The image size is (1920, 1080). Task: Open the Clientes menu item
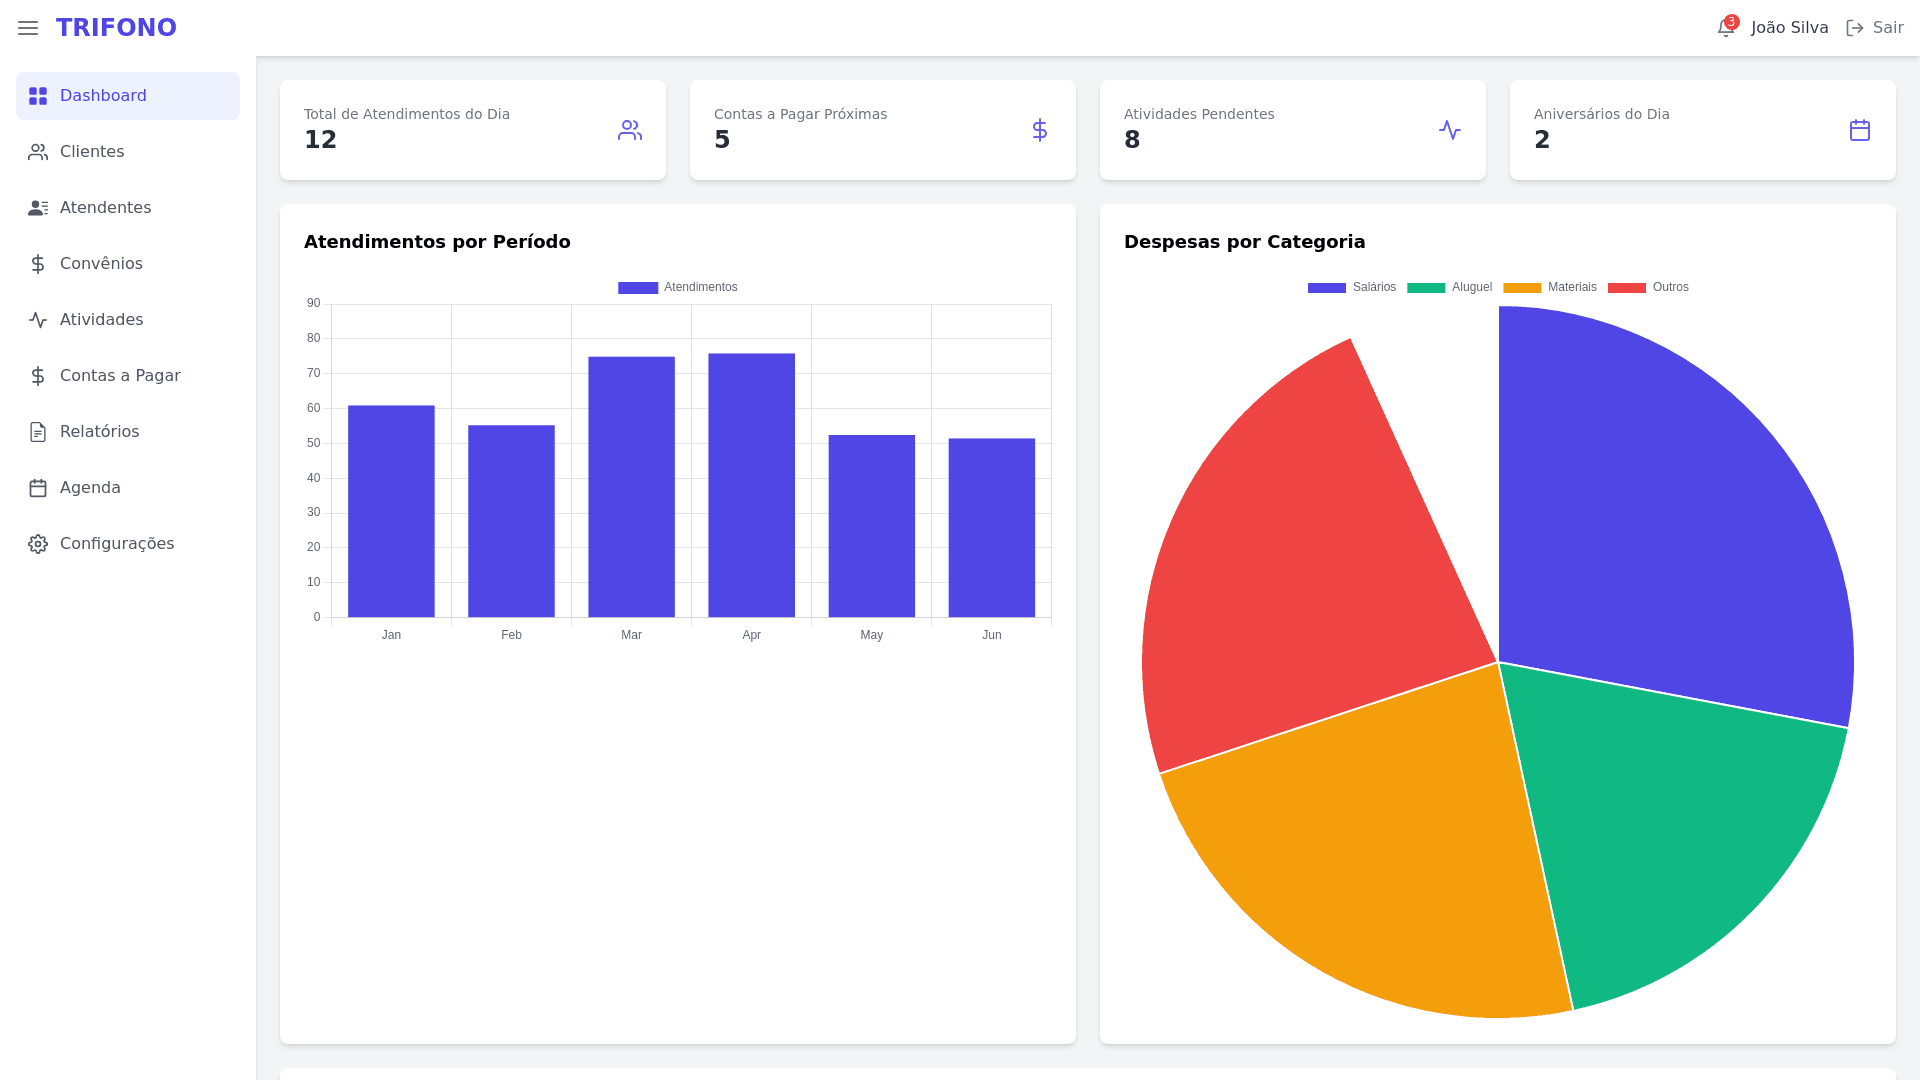tap(92, 152)
